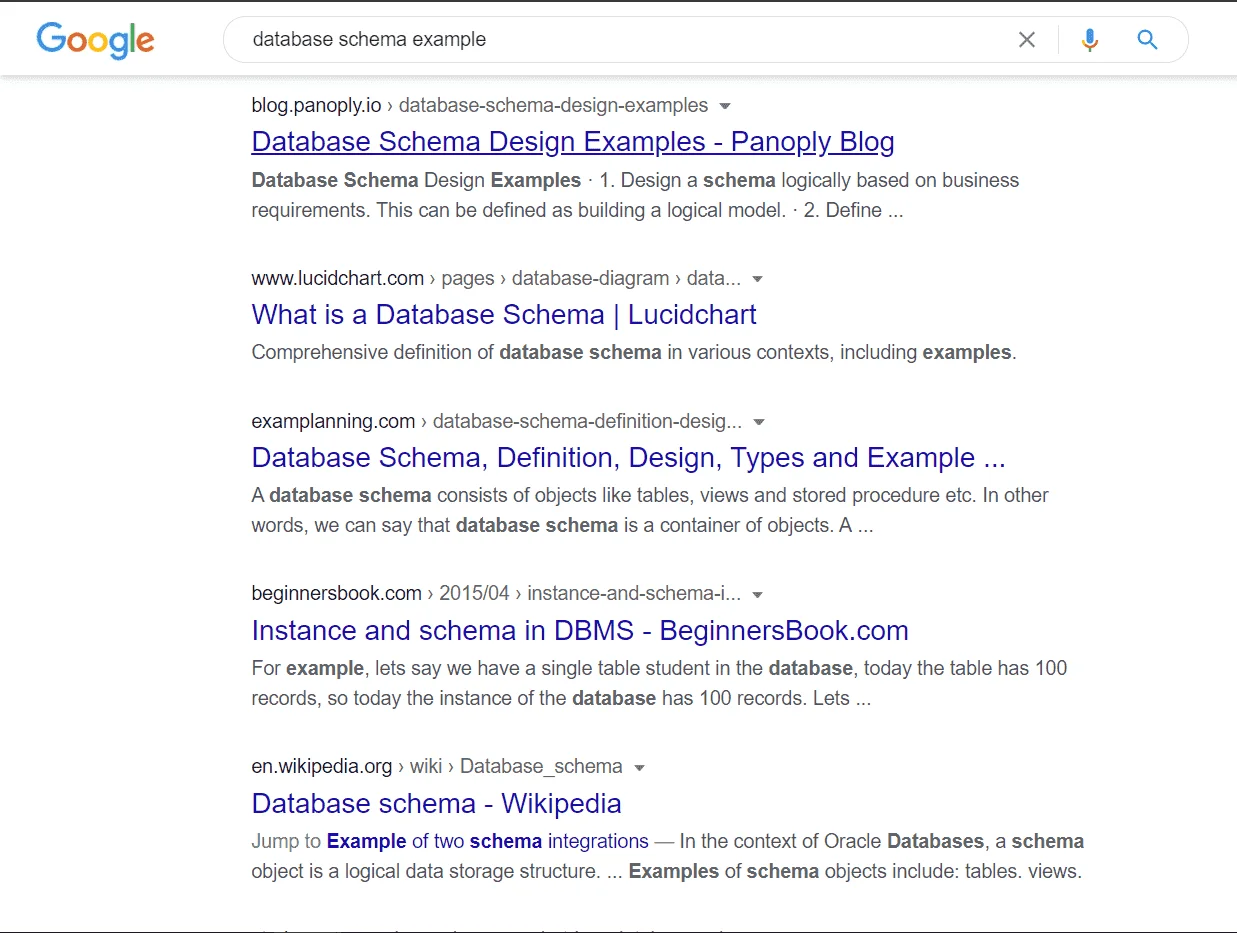The width and height of the screenshot is (1237, 933).
Task: Clear the search query with X icon
Action: [1027, 40]
